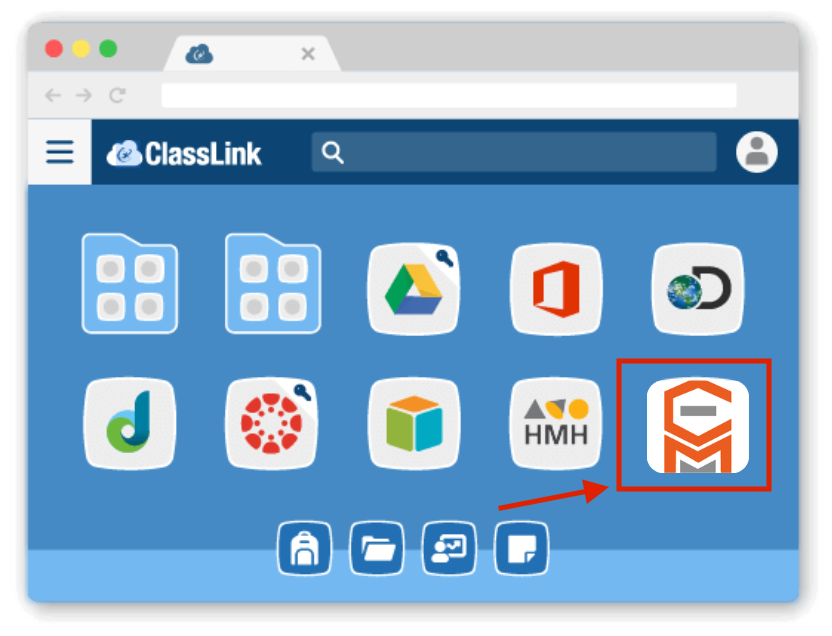The height and width of the screenshot is (636, 832).
Task: Open the user profile avatar menu
Action: [x=757, y=152]
